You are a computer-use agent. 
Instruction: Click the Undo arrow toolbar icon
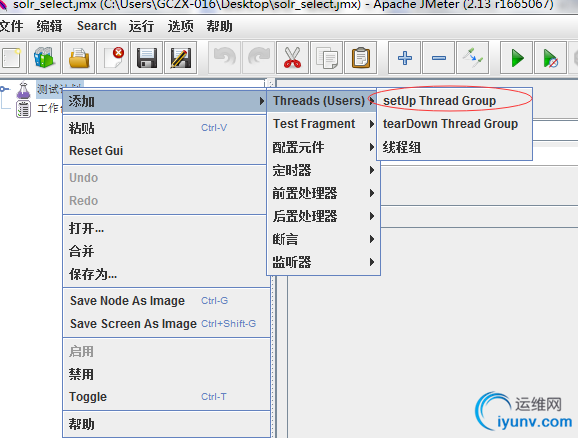tap(224, 58)
